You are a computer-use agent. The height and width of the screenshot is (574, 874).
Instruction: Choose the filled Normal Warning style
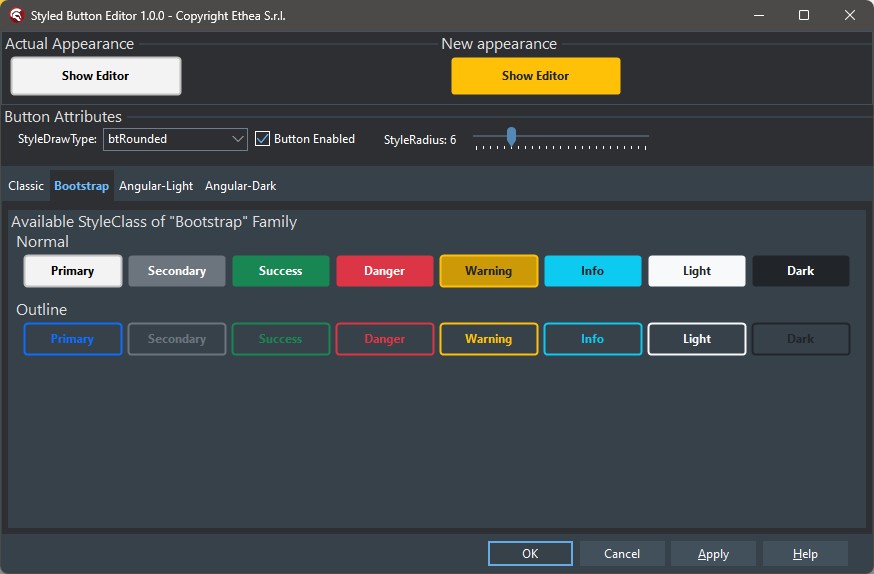pos(489,271)
